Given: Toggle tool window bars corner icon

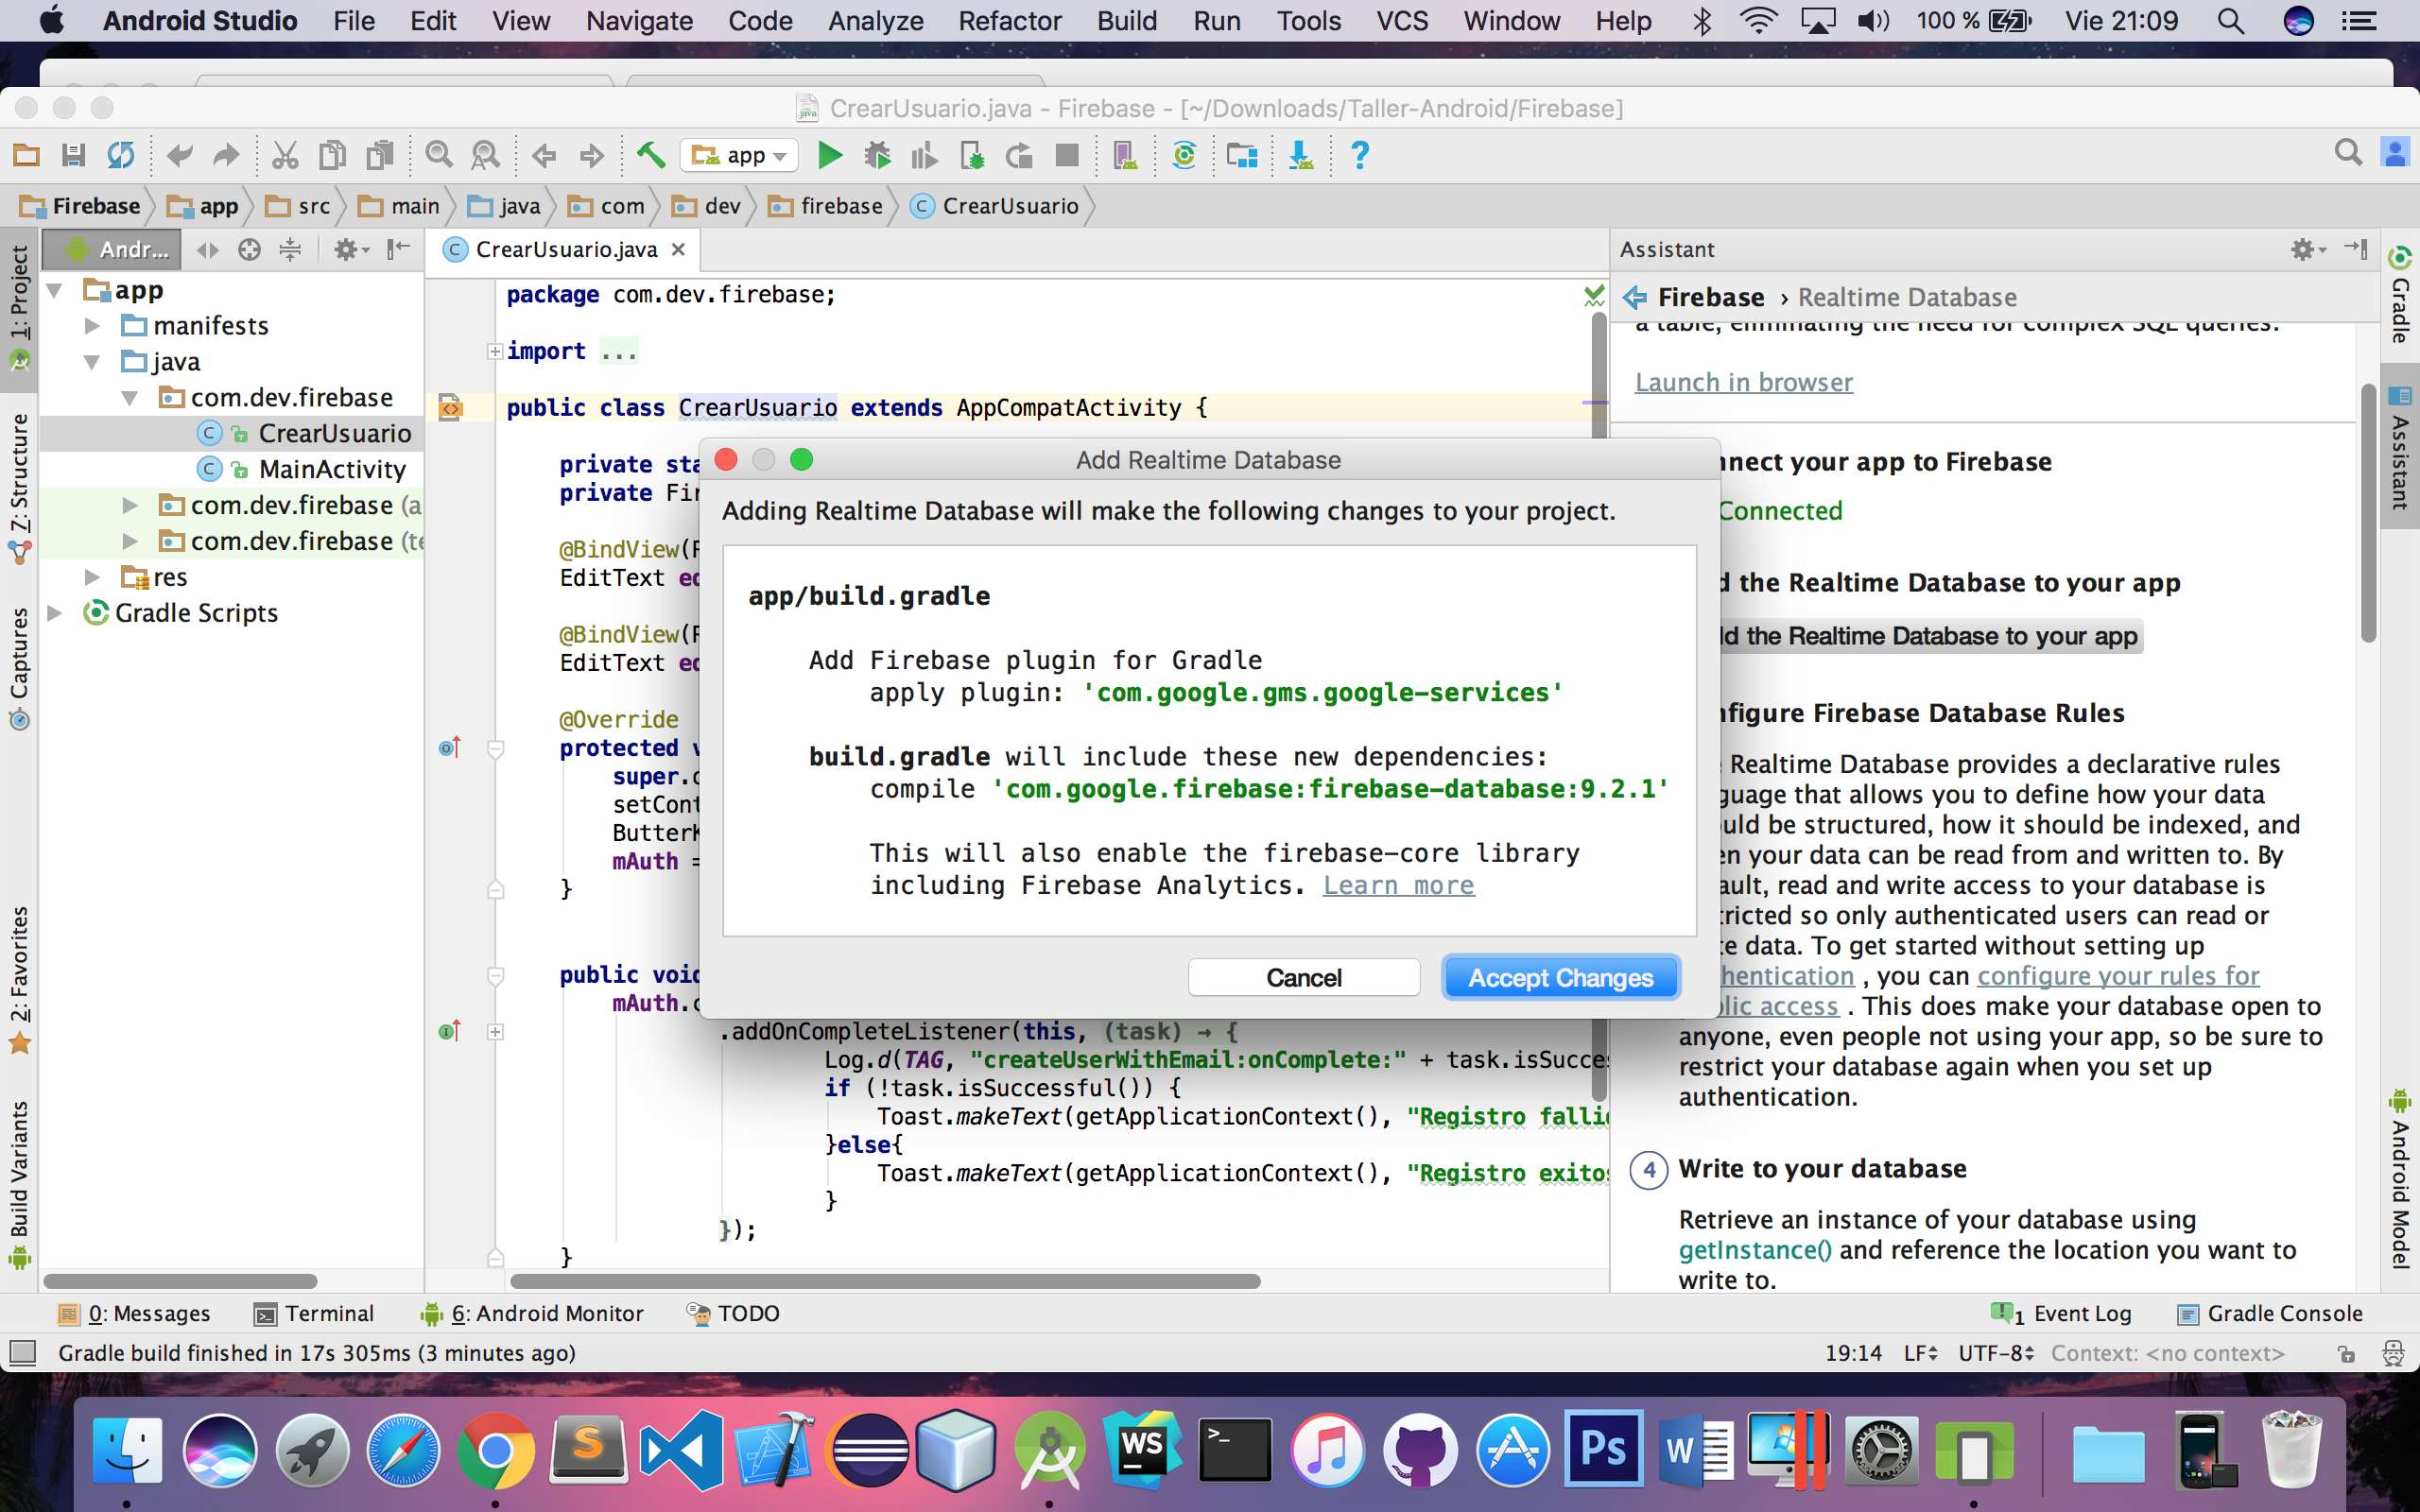Looking at the screenshot, I should coord(22,1353).
